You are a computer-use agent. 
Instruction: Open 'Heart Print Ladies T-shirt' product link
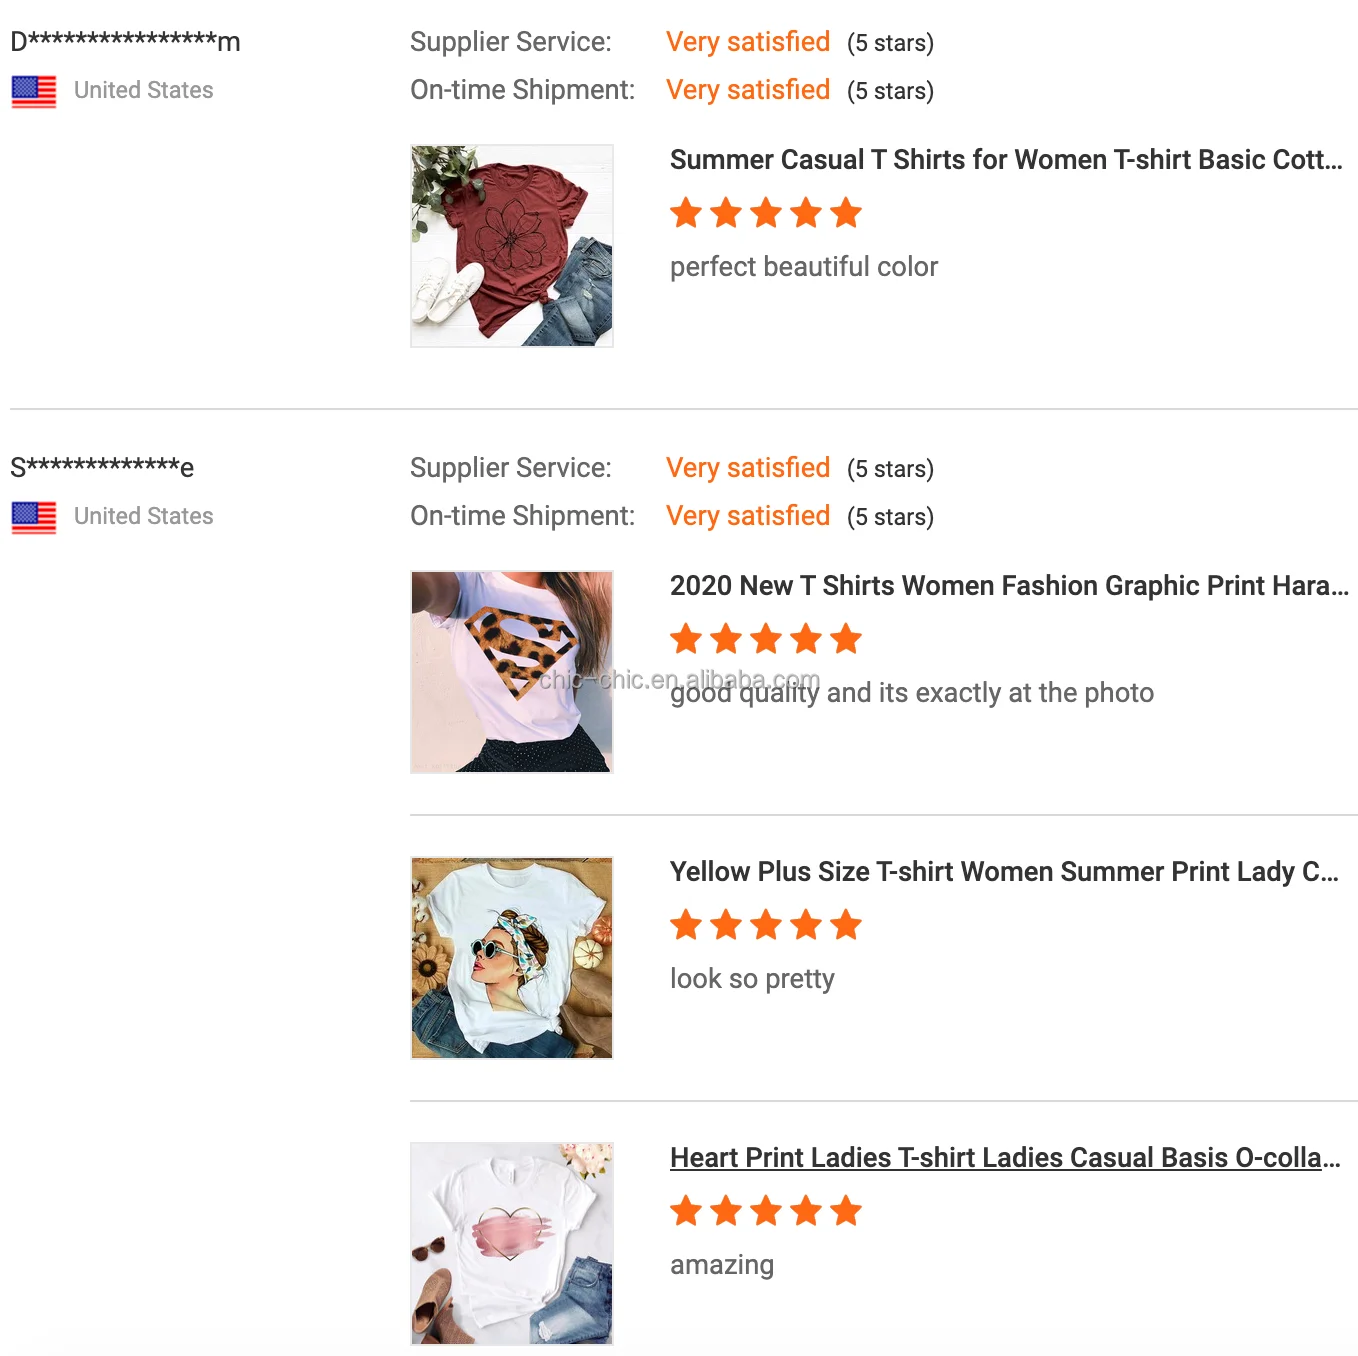(1004, 1158)
